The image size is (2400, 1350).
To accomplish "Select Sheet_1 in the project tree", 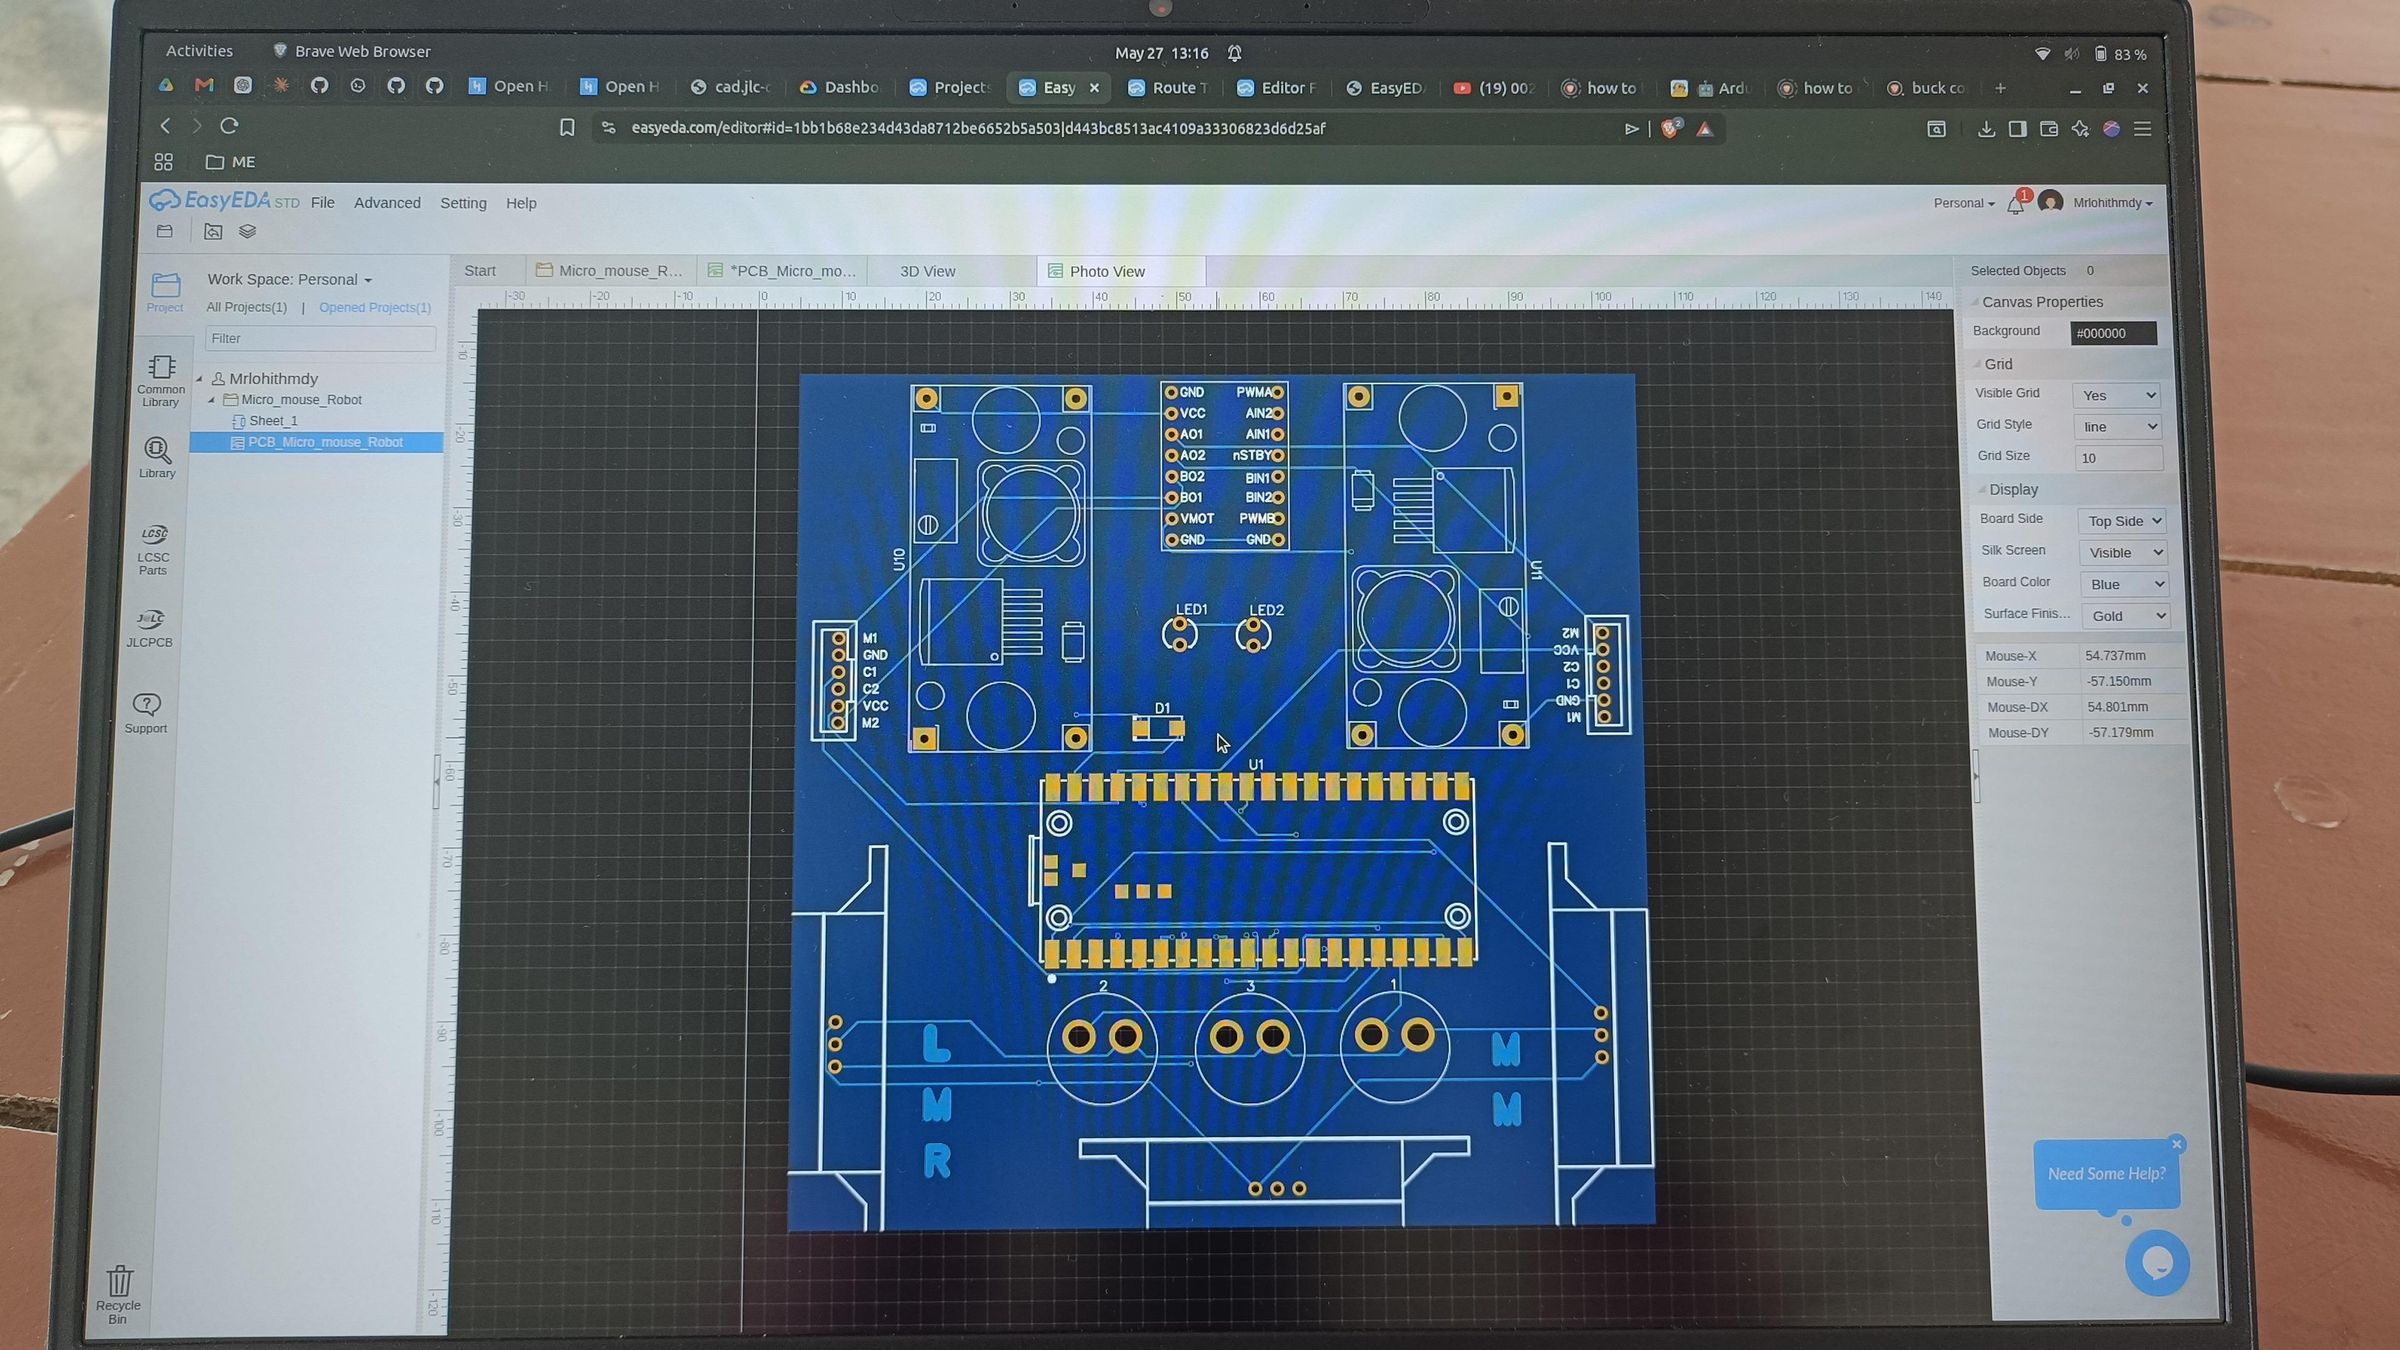I will click(273, 421).
